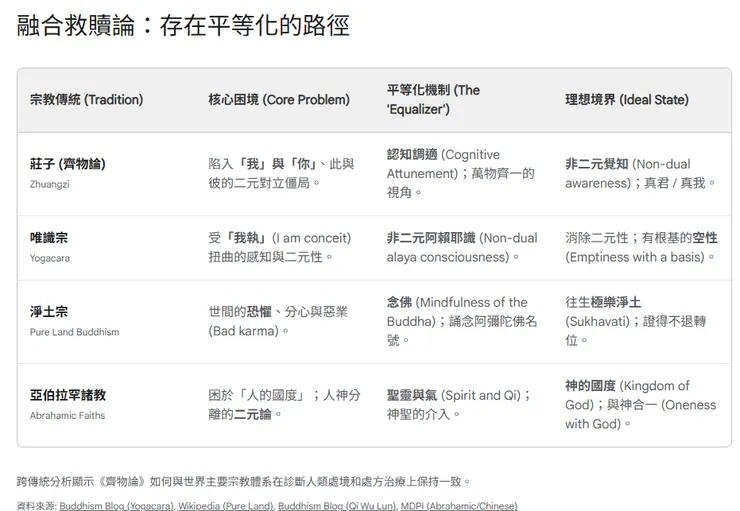Open the Buddhism Blog (Qi Wu Lun) link
Viewport: 740px width, 511px height.
pos(336,506)
